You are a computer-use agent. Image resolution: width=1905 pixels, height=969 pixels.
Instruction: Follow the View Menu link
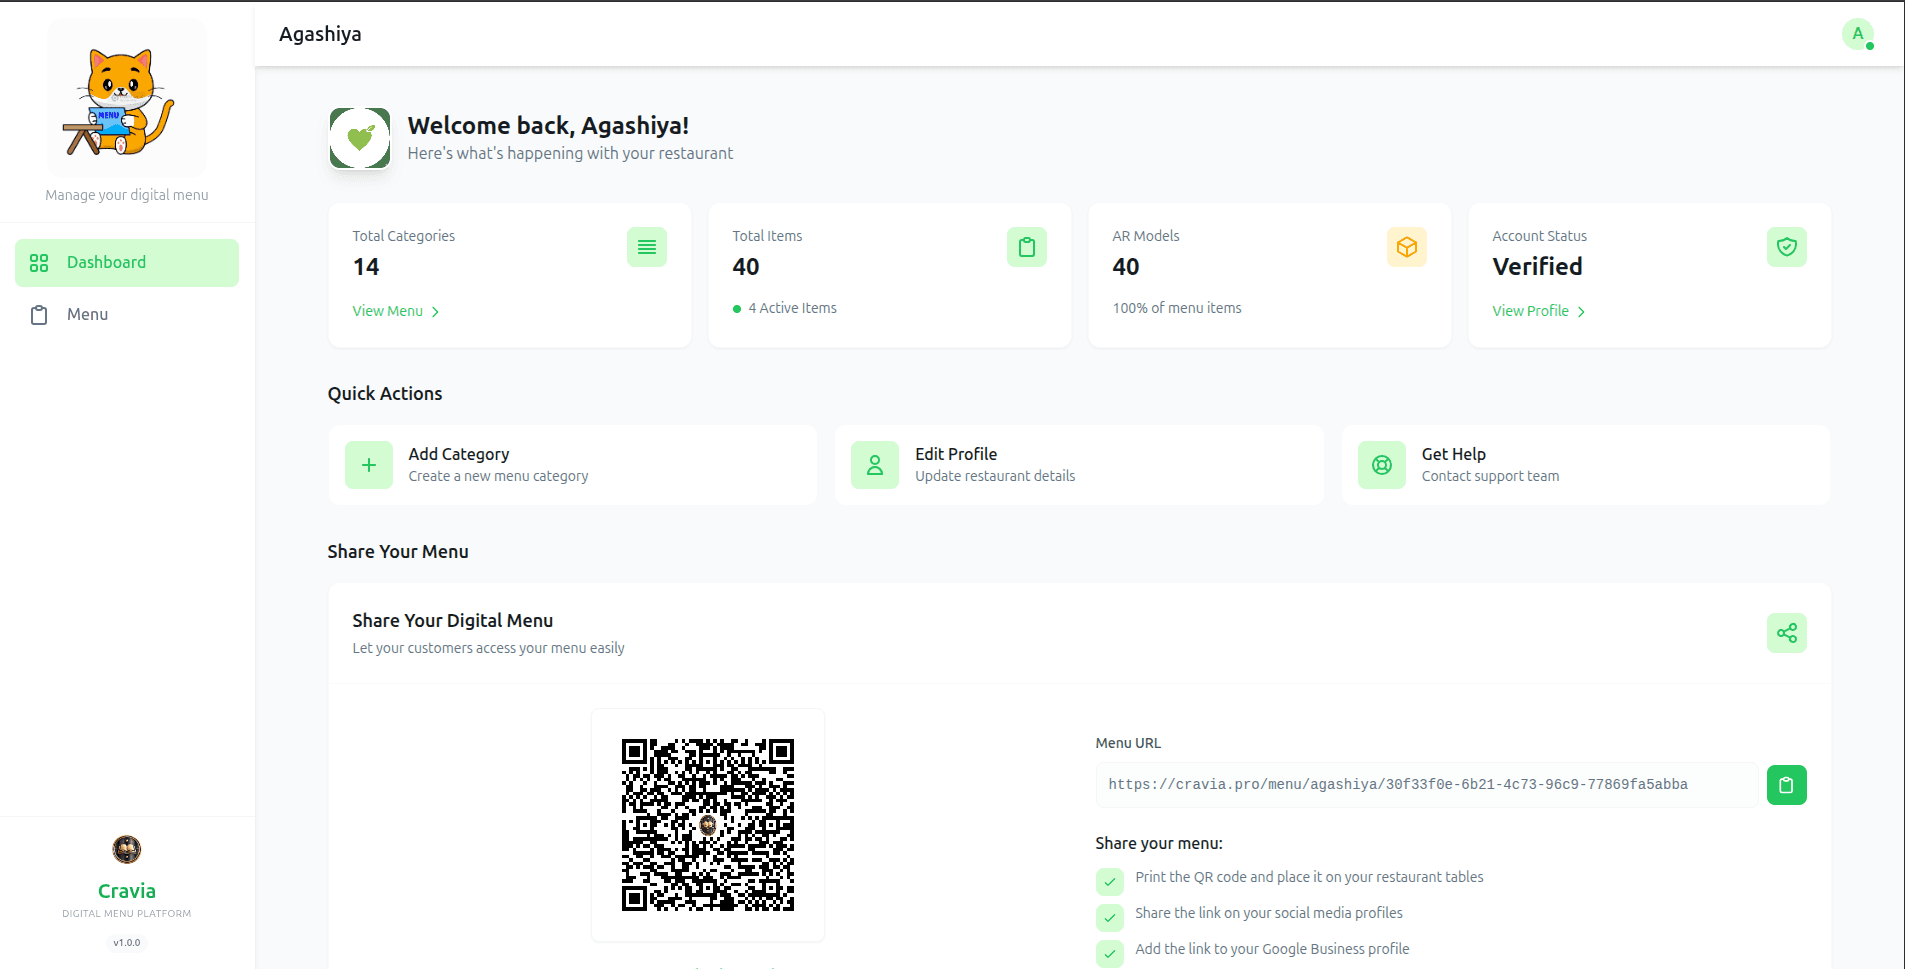tap(396, 311)
